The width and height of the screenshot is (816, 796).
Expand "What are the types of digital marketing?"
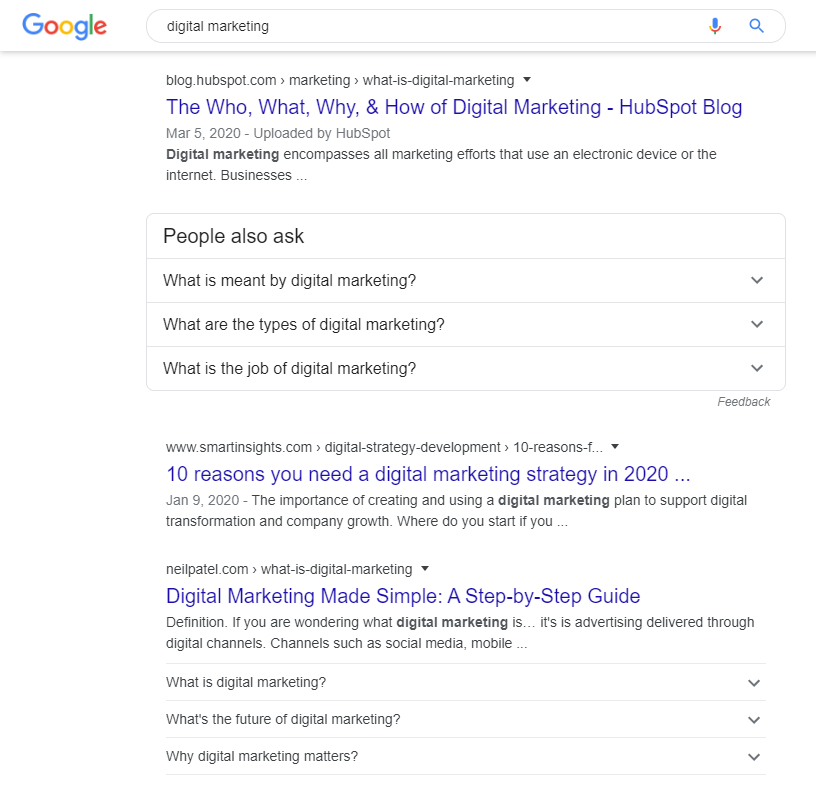click(x=466, y=325)
